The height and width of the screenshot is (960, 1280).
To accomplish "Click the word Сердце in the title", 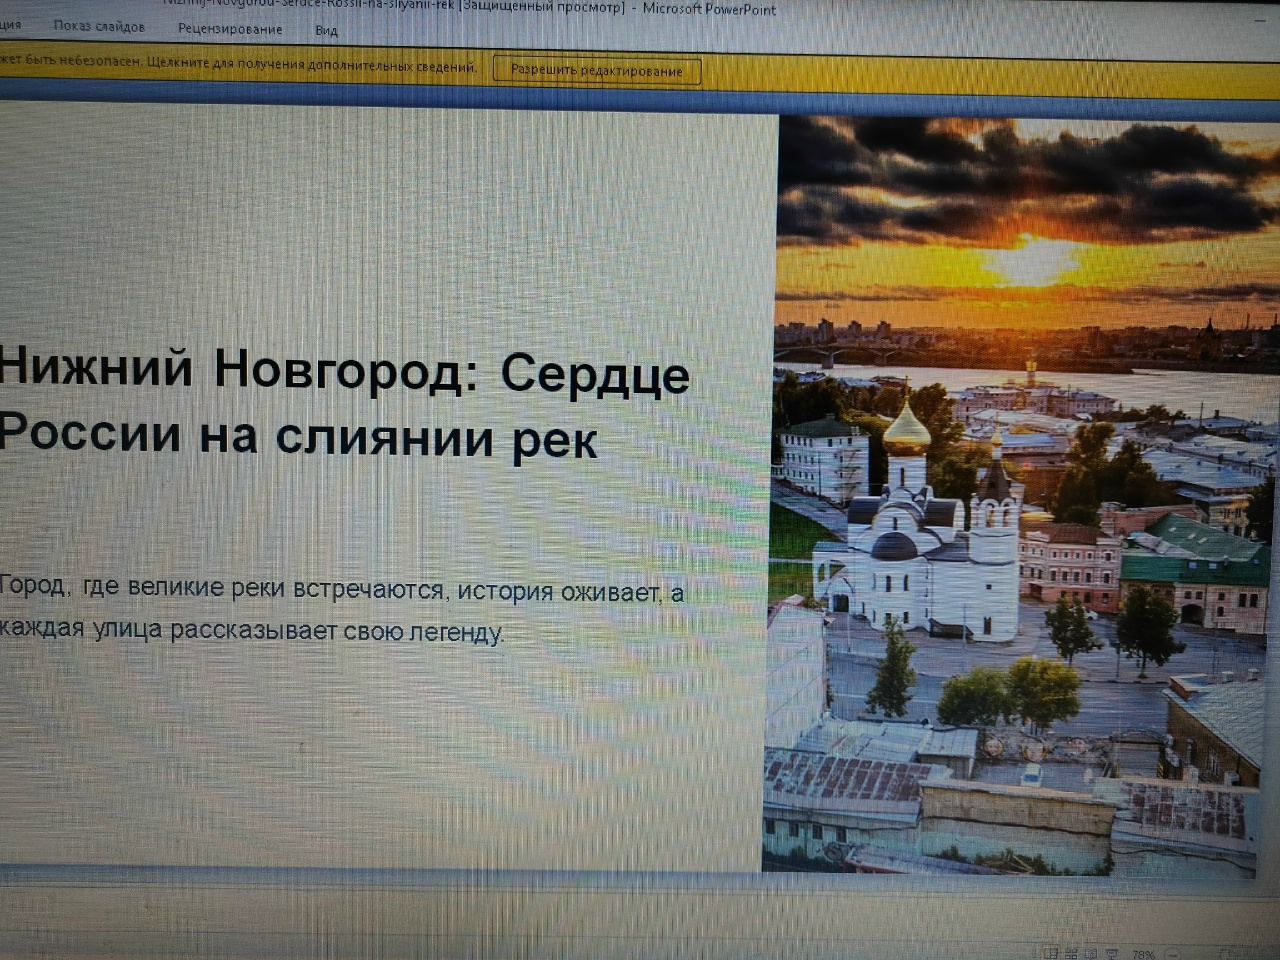I will coord(594,374).
